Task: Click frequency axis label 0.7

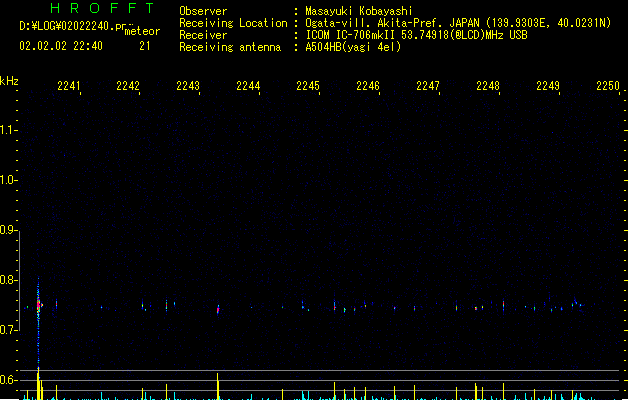Action: [x=8, y=330]
